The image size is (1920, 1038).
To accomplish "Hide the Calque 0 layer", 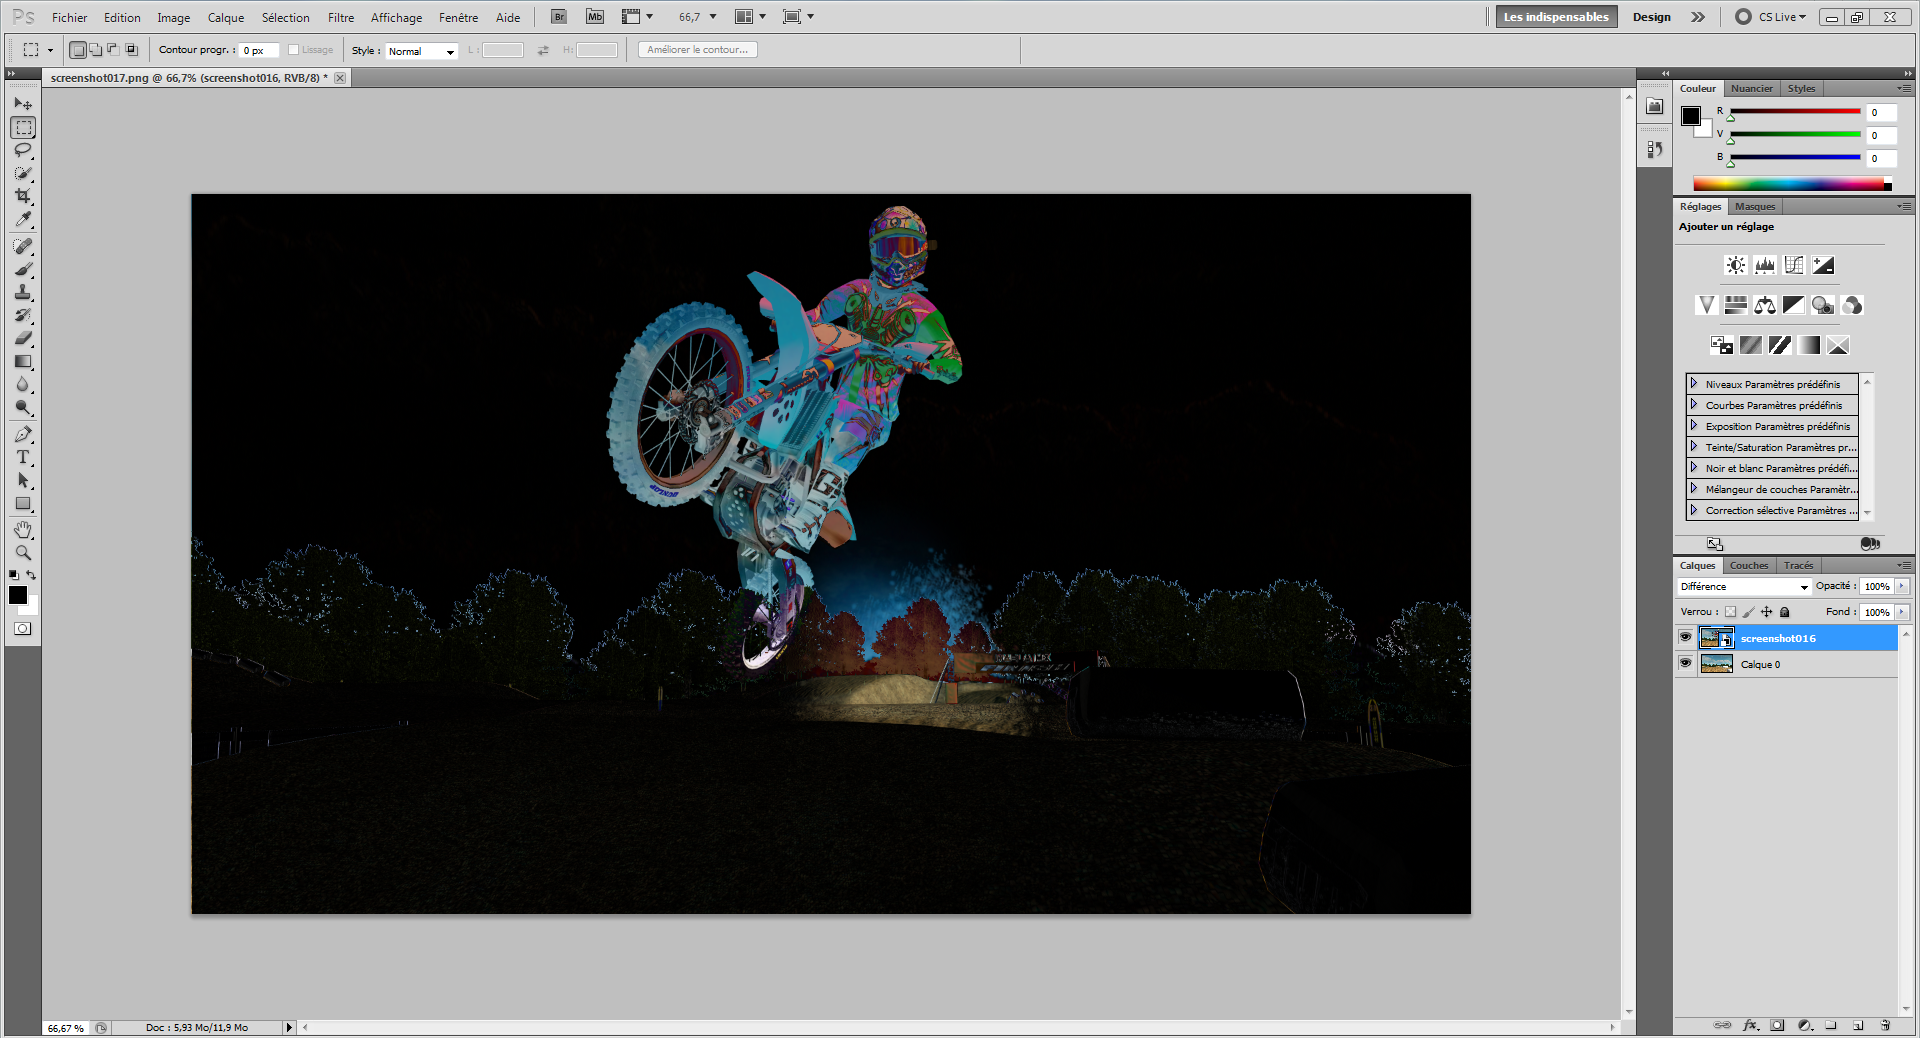I will click(1685, 663).
